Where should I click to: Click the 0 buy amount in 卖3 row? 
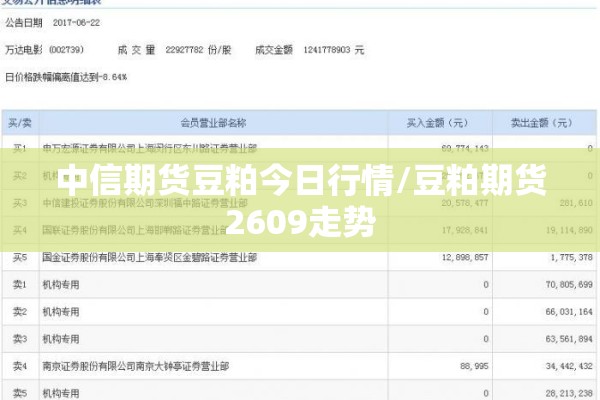point(486,339)
